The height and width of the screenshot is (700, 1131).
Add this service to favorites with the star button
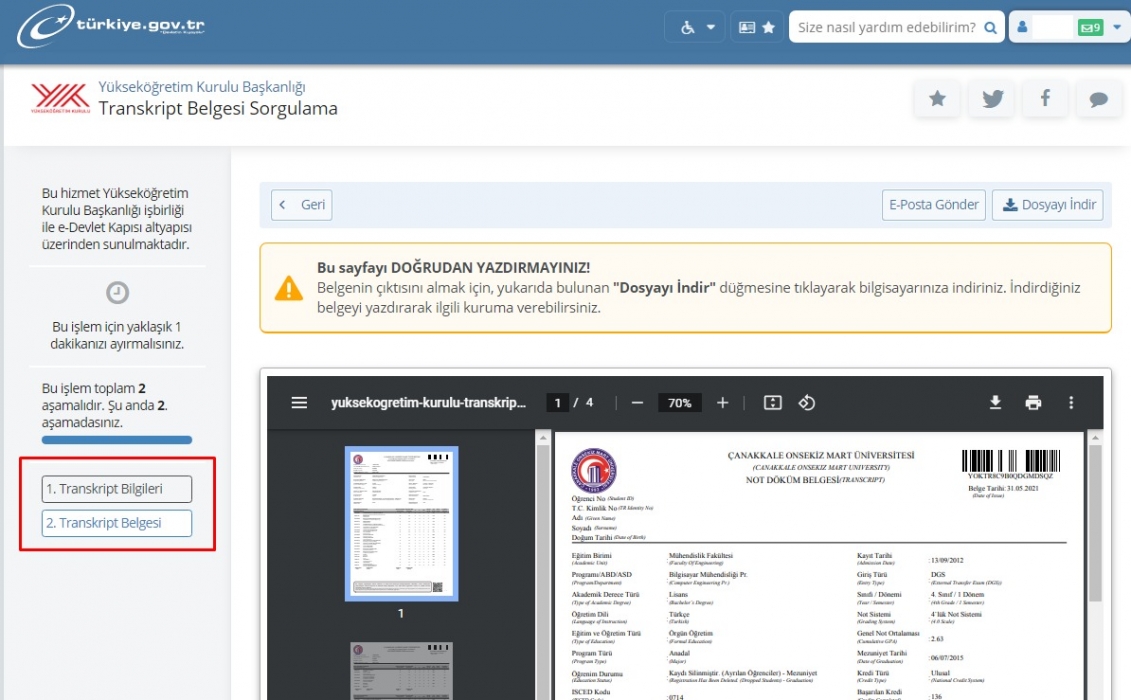tap(937, 99)
